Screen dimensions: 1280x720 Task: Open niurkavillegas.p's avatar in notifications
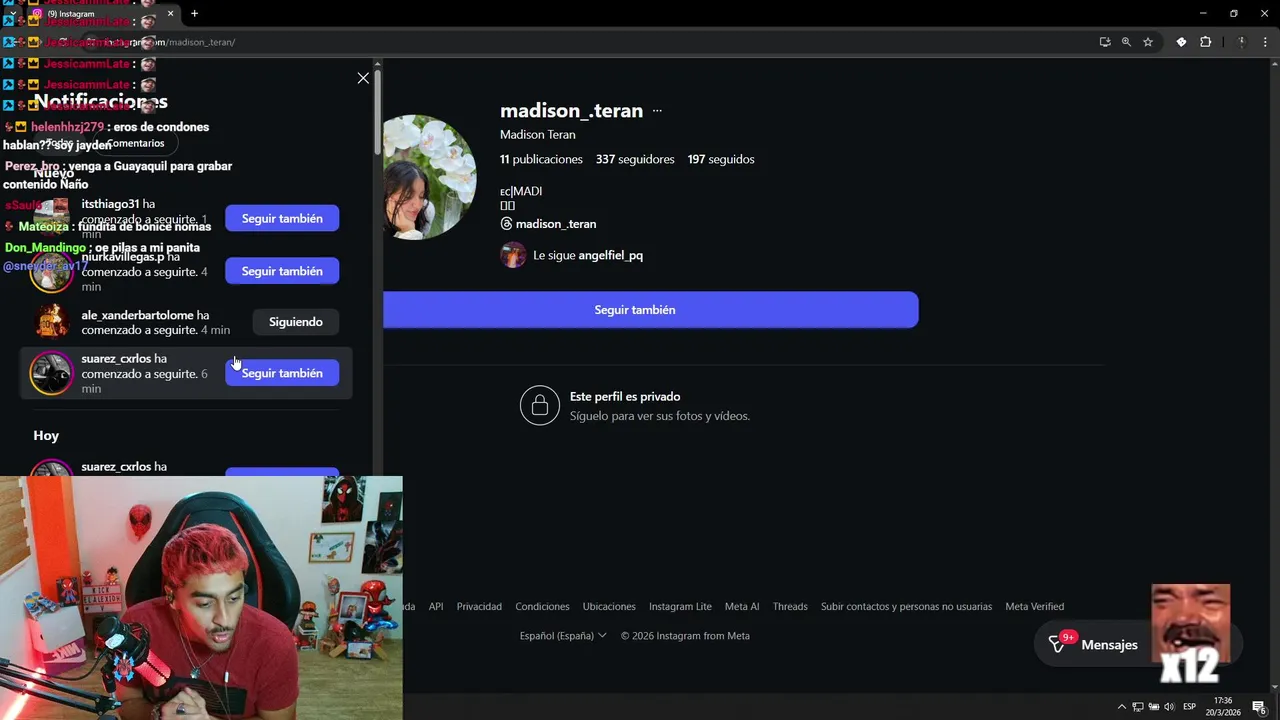tap(51, 271)
